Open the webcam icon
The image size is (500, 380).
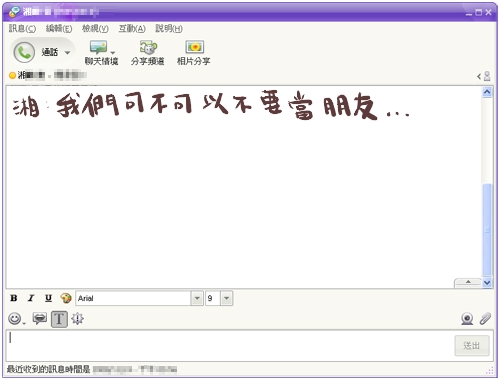[467, 319]
